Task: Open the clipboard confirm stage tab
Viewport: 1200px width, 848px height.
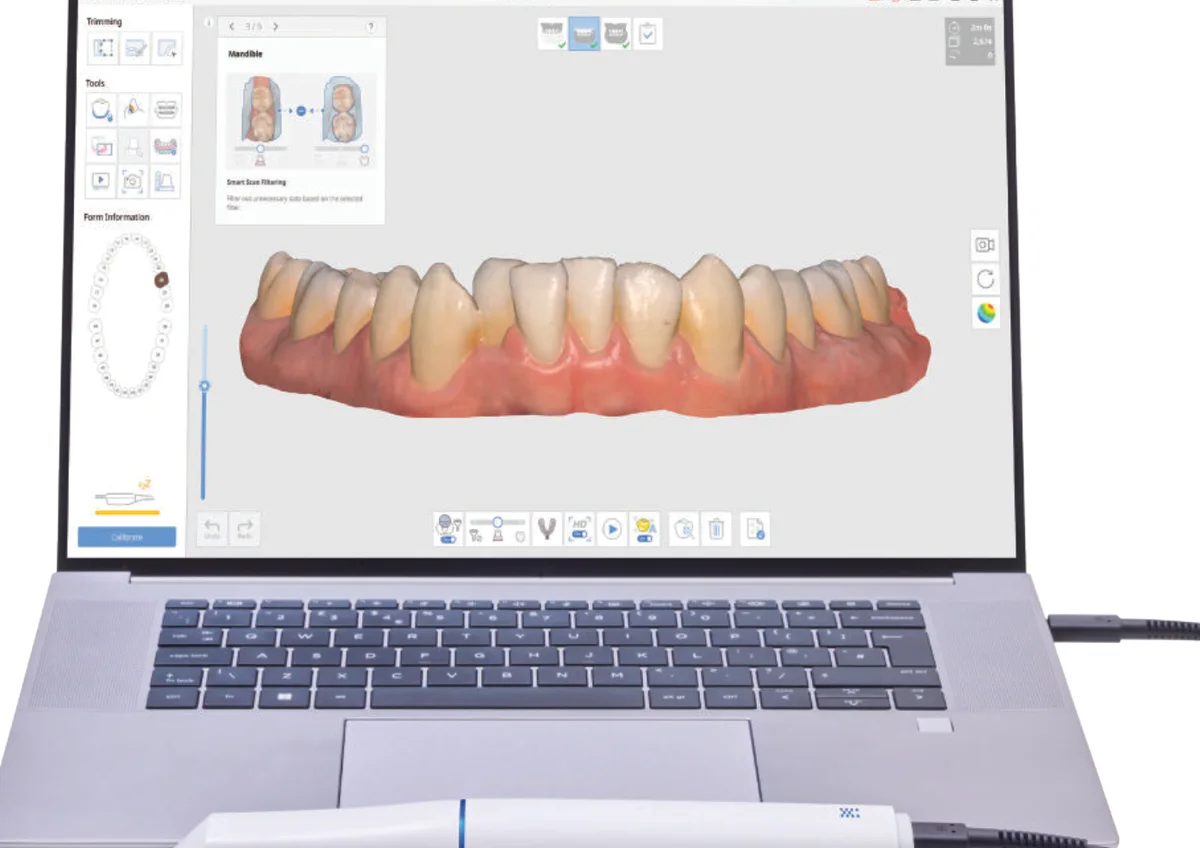Action: point(647,34)
